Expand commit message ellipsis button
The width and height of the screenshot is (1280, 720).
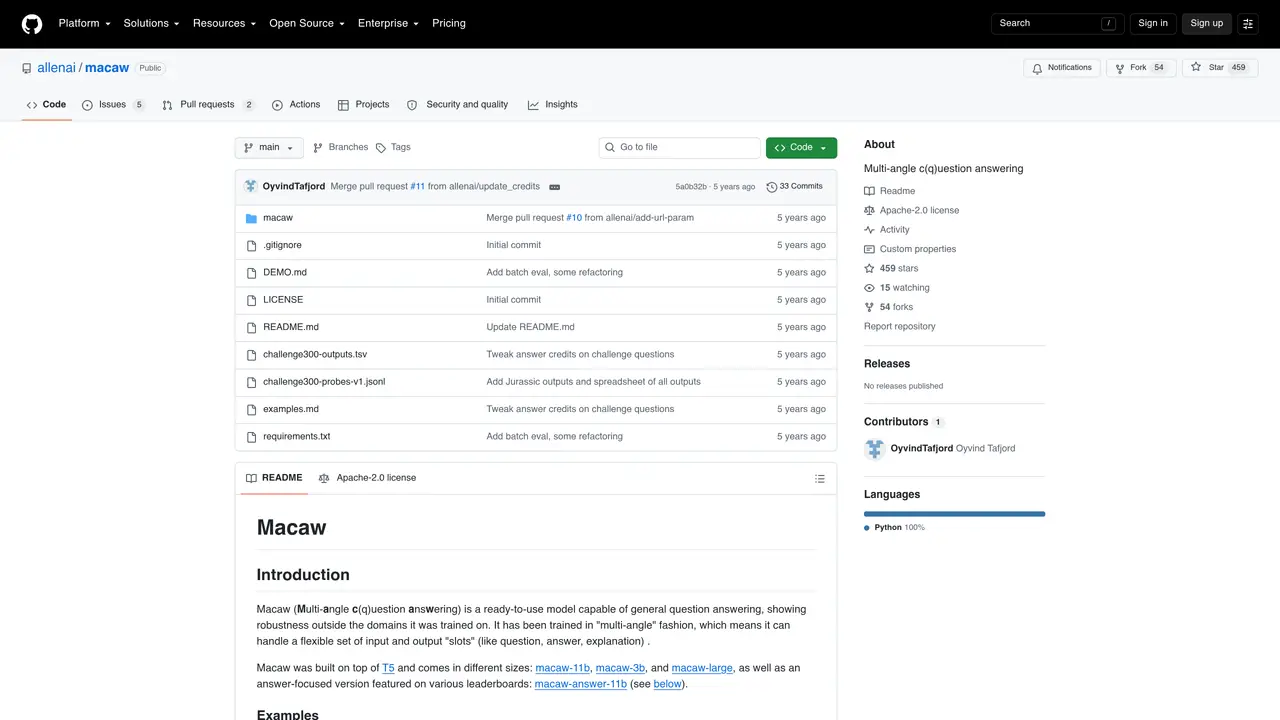coord(554,187)
